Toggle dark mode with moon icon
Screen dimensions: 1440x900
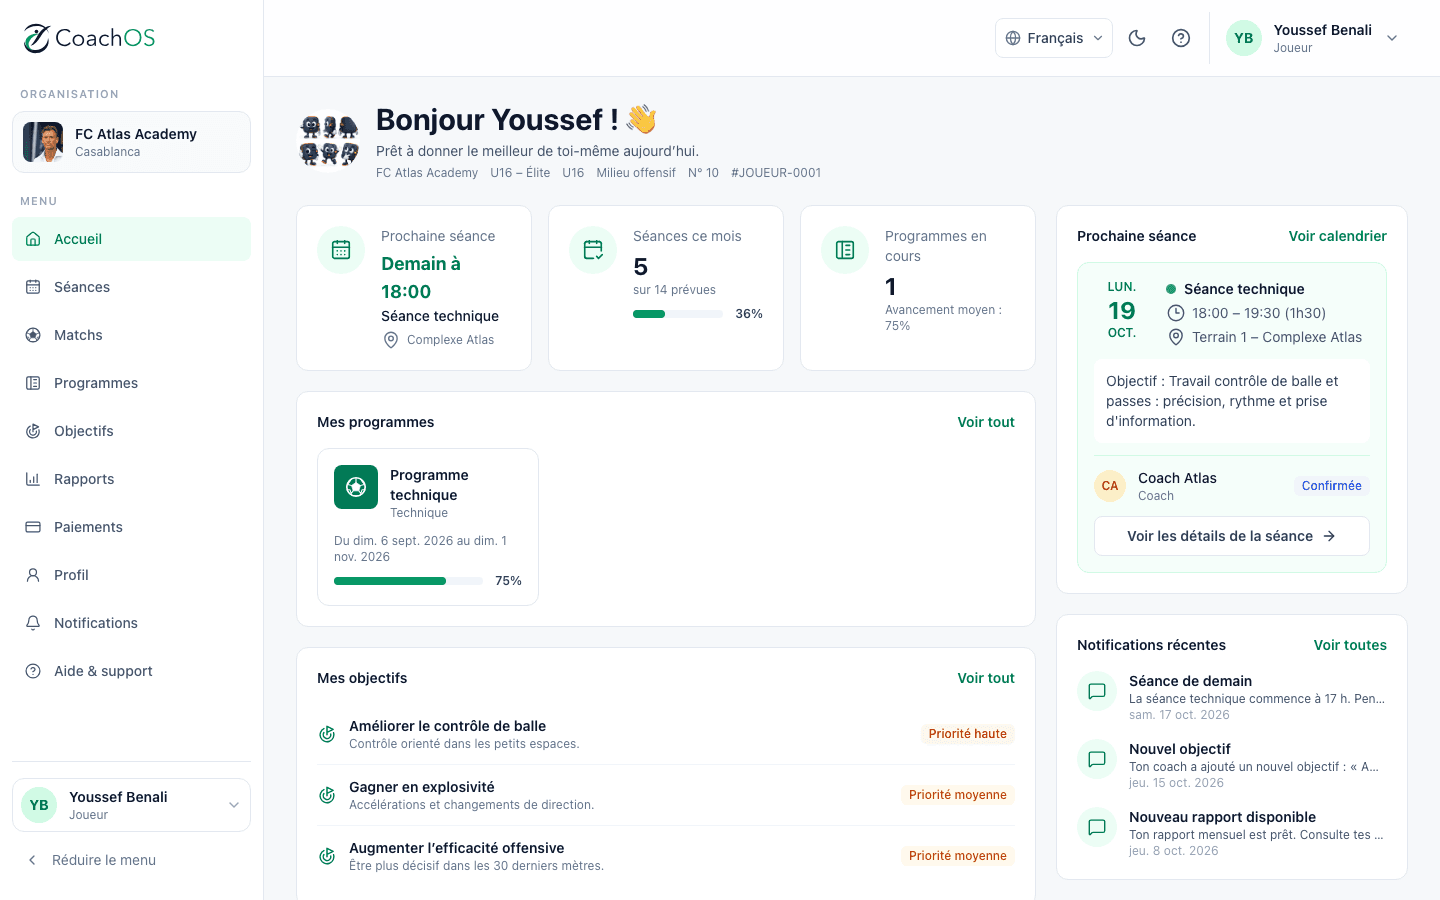(x=1137, y=38)
